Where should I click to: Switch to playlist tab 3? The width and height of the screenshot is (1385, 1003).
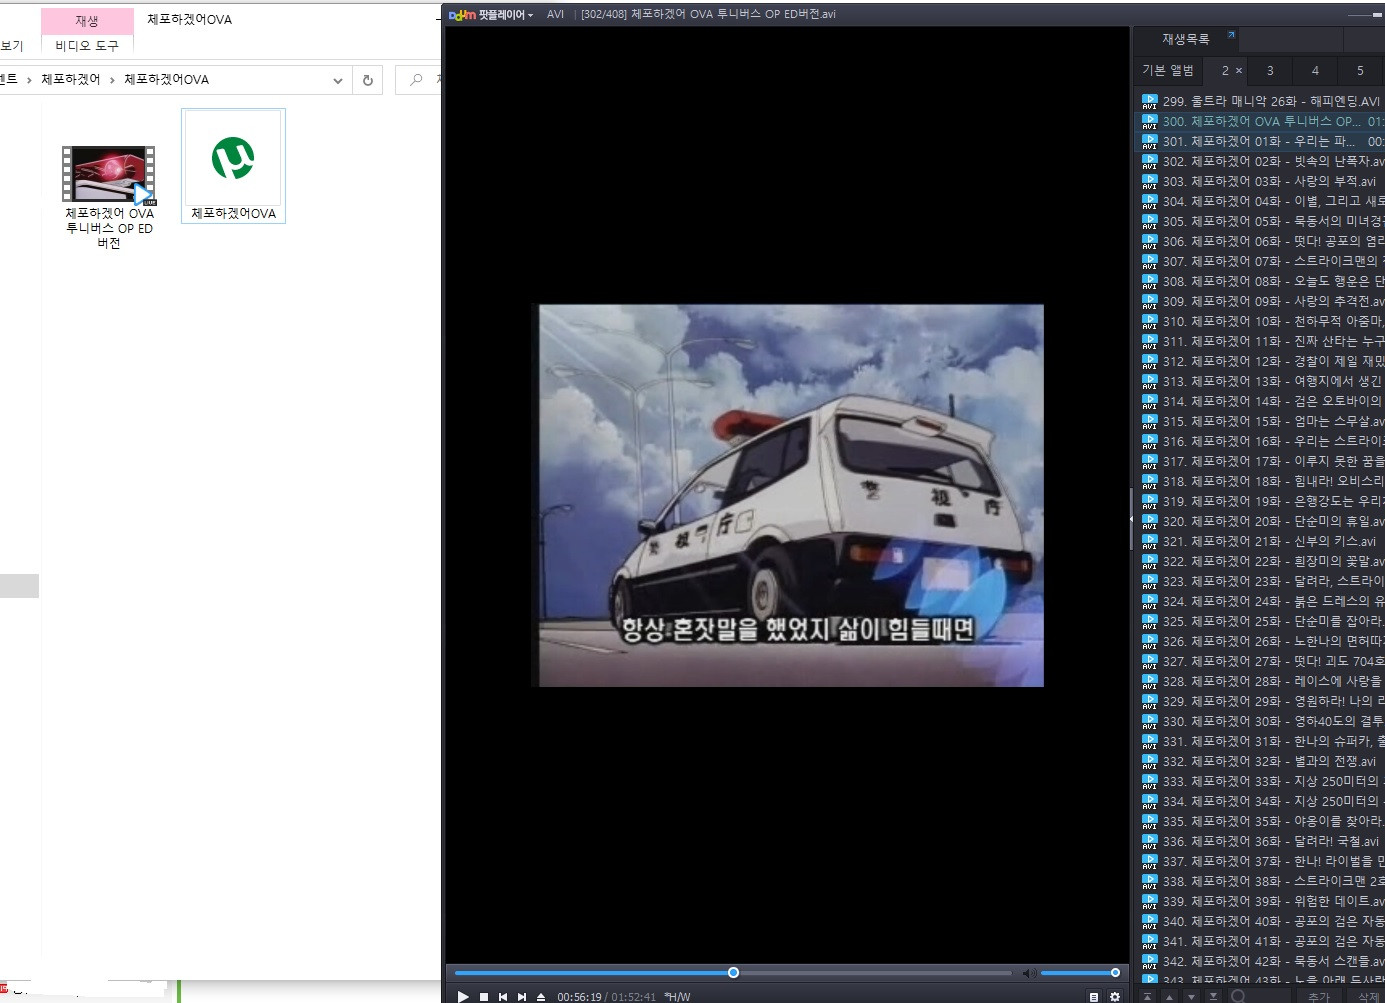point(1270,70)
